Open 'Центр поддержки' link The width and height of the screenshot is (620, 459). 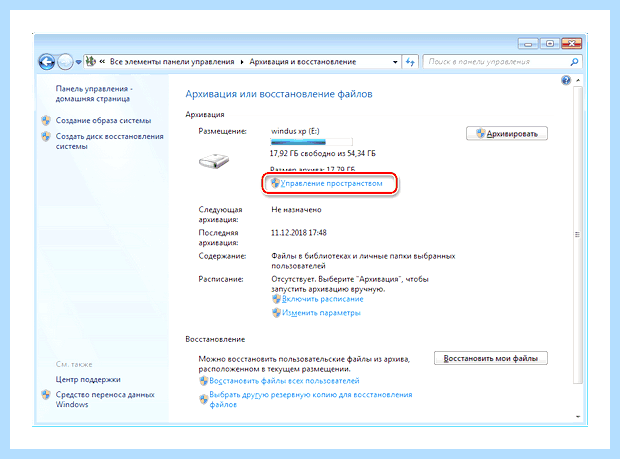coord(88,380)
